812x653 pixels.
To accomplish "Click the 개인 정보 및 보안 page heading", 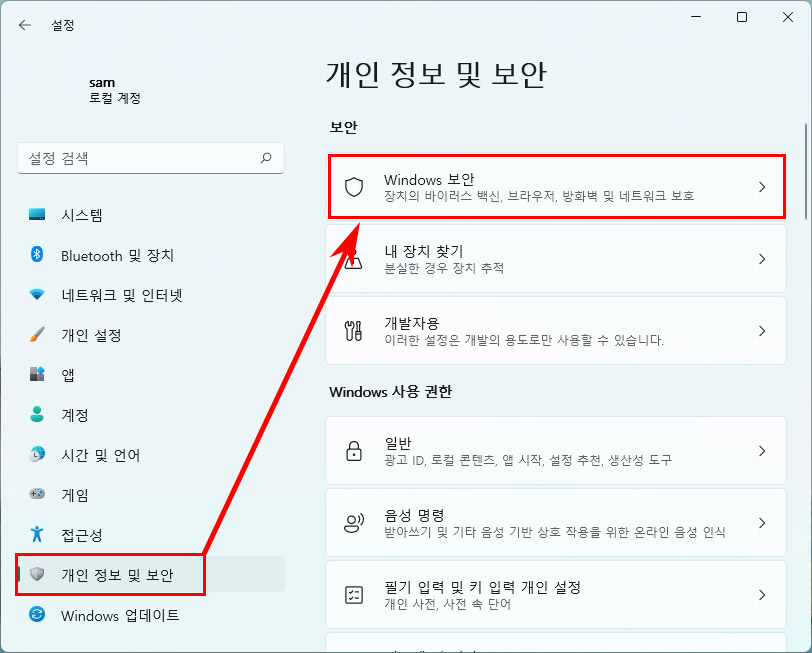I will coord(436,74).
